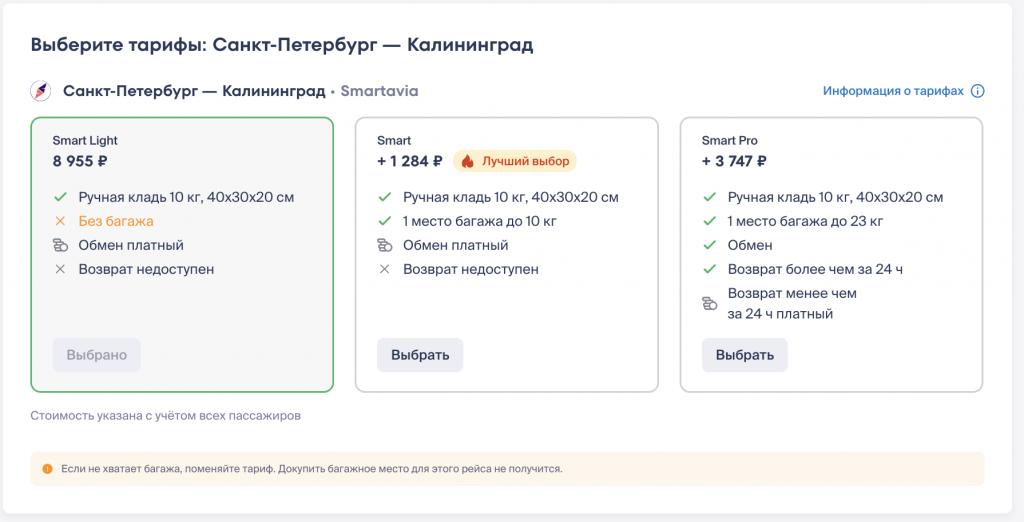Click paid exchange coins icon in Smart Light
The width and height of the screenshot is (1024, 522).
click(x=60, y=245)
